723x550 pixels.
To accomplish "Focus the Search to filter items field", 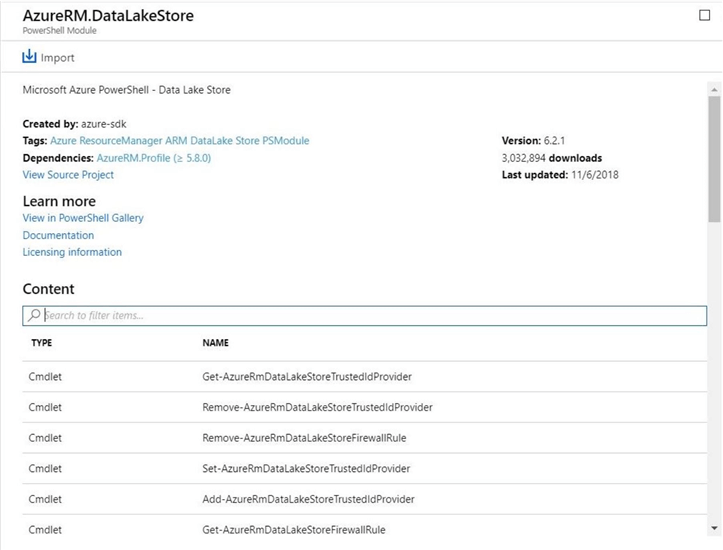I will click(x=370, y=315).
